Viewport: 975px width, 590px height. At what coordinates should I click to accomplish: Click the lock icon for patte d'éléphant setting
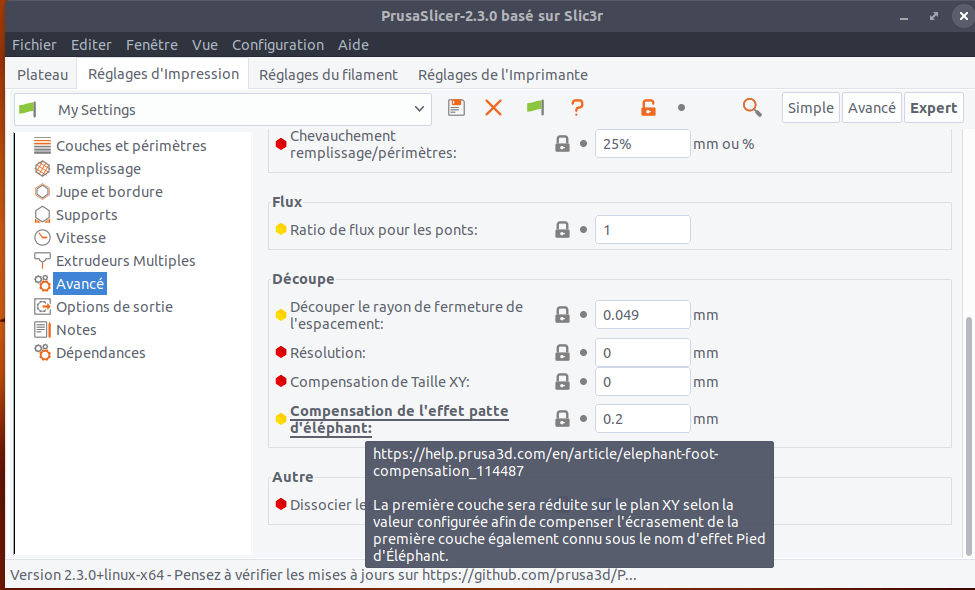pos(562,418)
